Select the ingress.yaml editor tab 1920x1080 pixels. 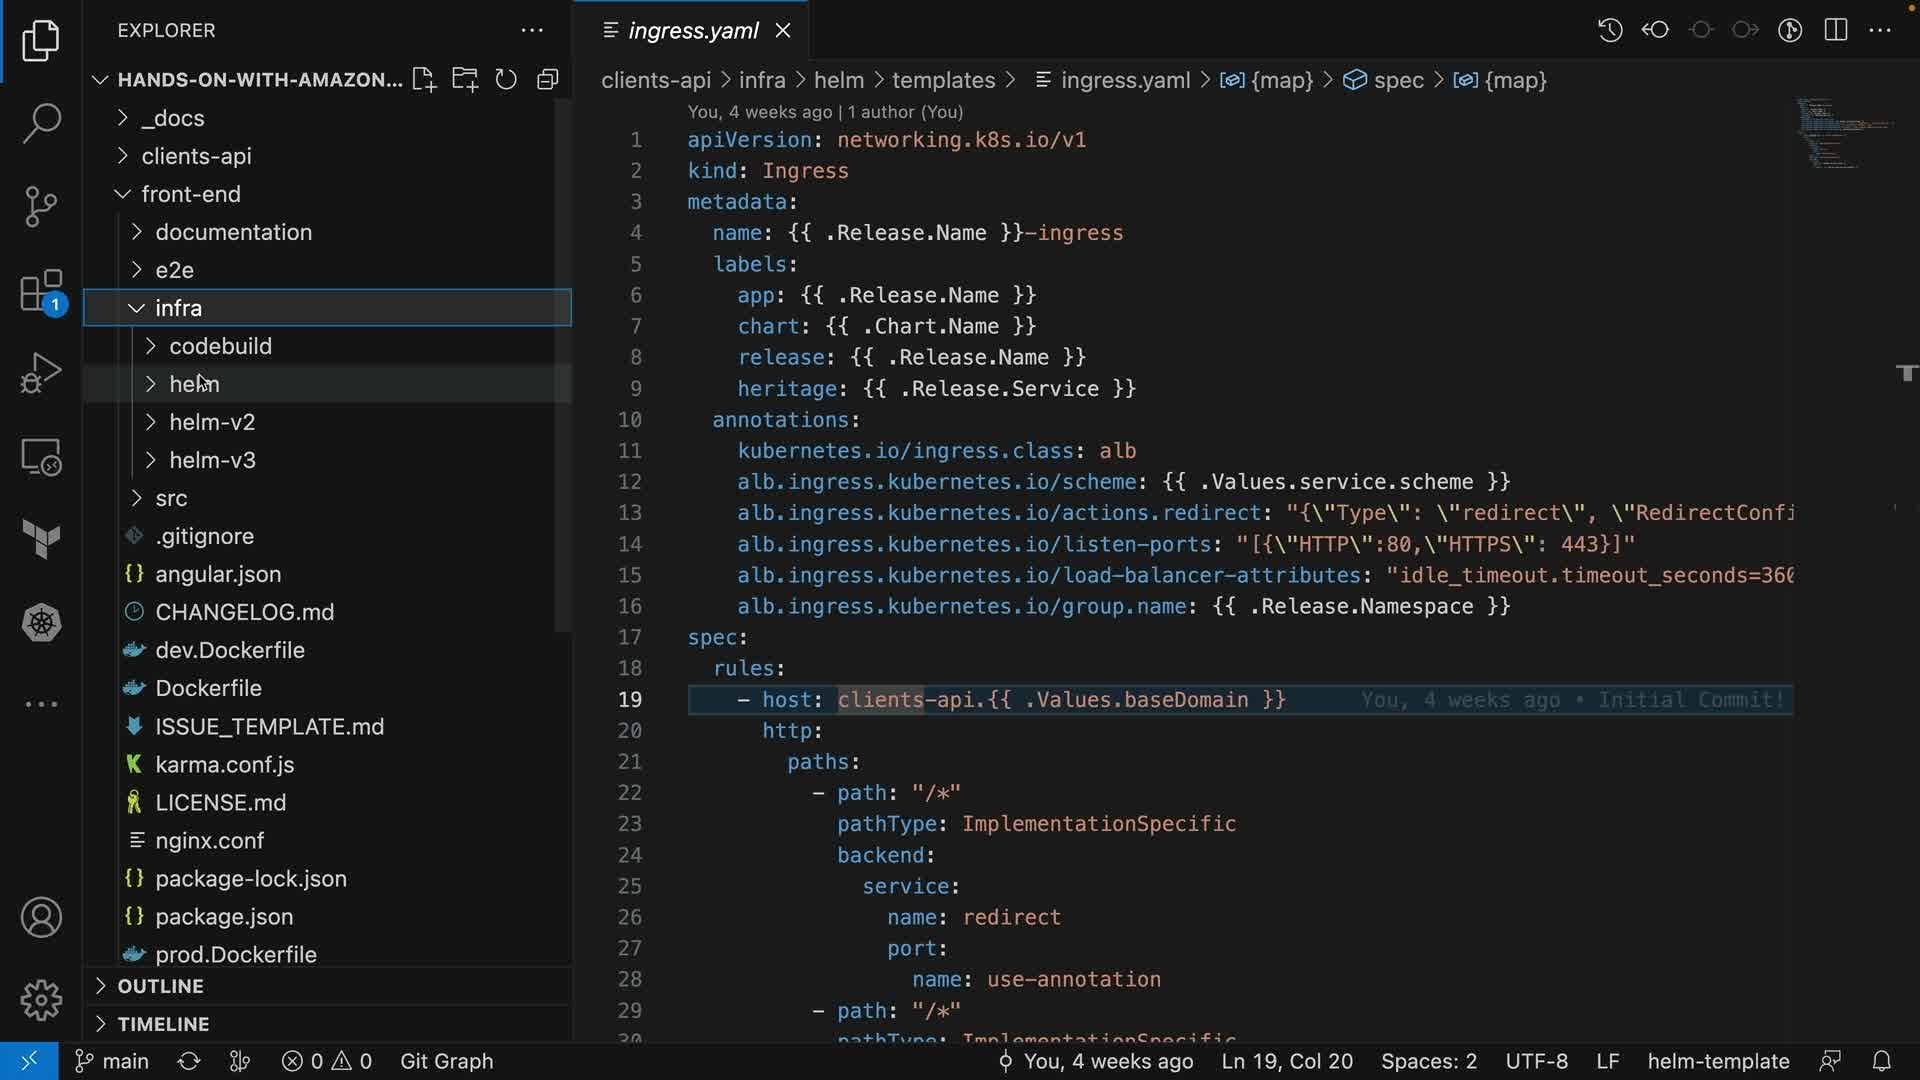(692, 31)
